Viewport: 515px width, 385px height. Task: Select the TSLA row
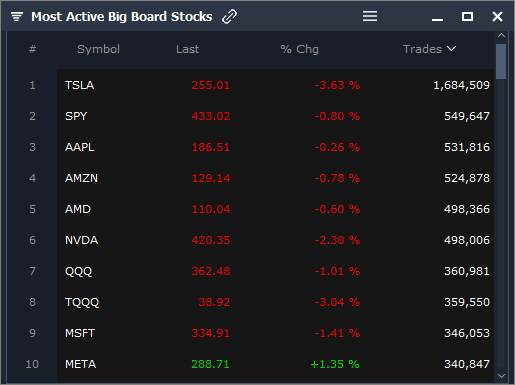275,85
